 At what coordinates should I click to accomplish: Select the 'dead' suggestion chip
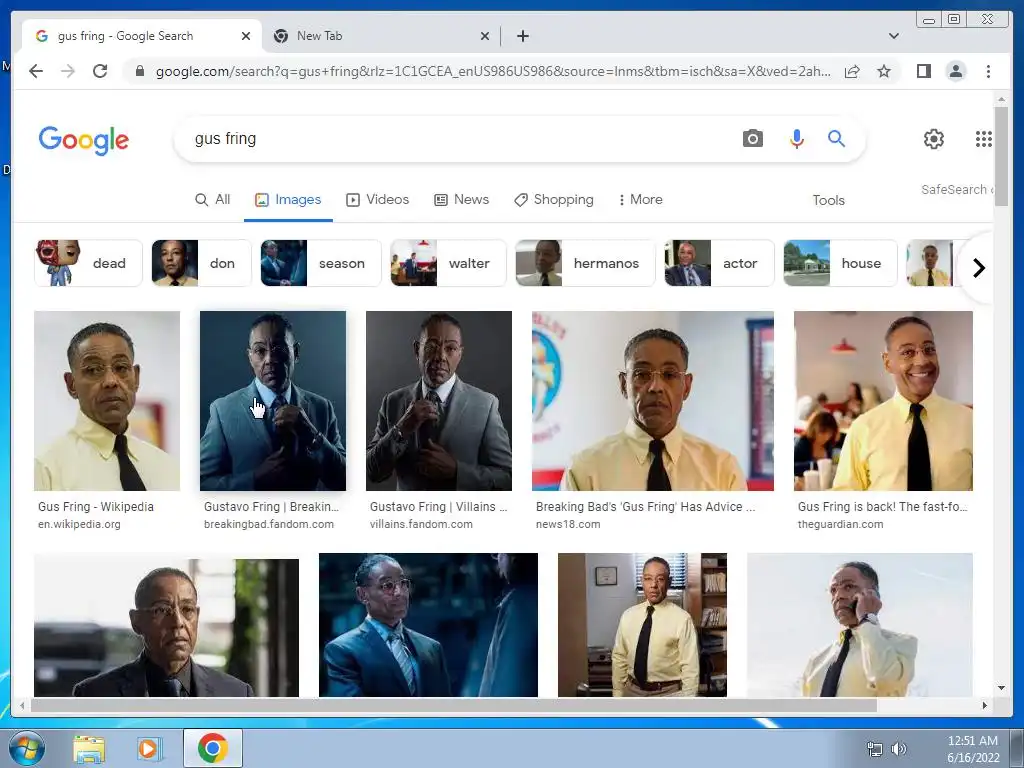click(88, 263)
